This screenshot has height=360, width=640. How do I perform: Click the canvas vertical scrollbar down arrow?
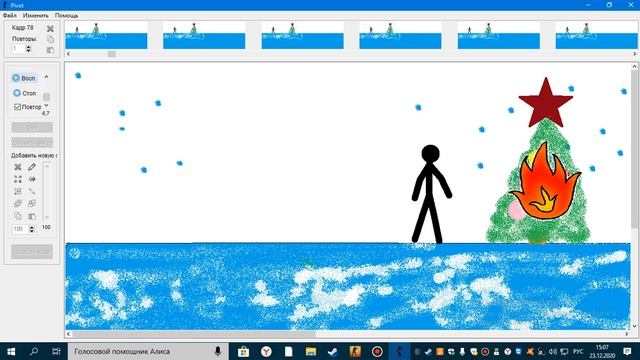pos(634,326)
